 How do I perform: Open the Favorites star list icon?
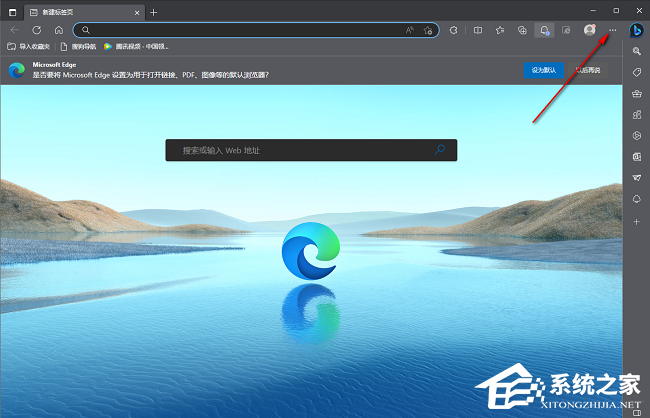point(500,30)
